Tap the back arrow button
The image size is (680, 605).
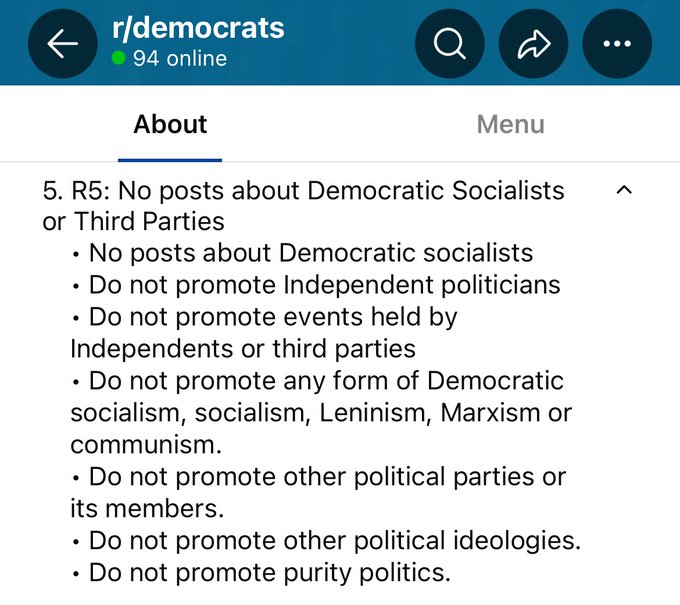(63, 44)
